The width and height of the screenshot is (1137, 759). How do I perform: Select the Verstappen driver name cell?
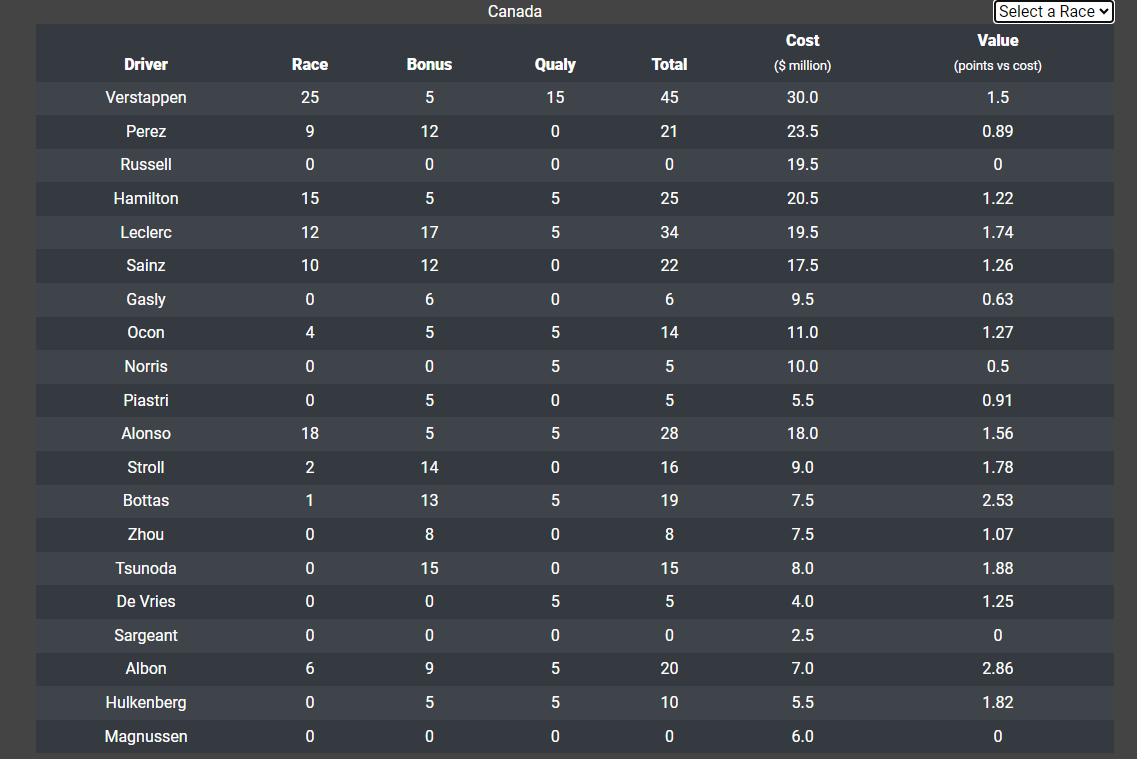(146, 98)
